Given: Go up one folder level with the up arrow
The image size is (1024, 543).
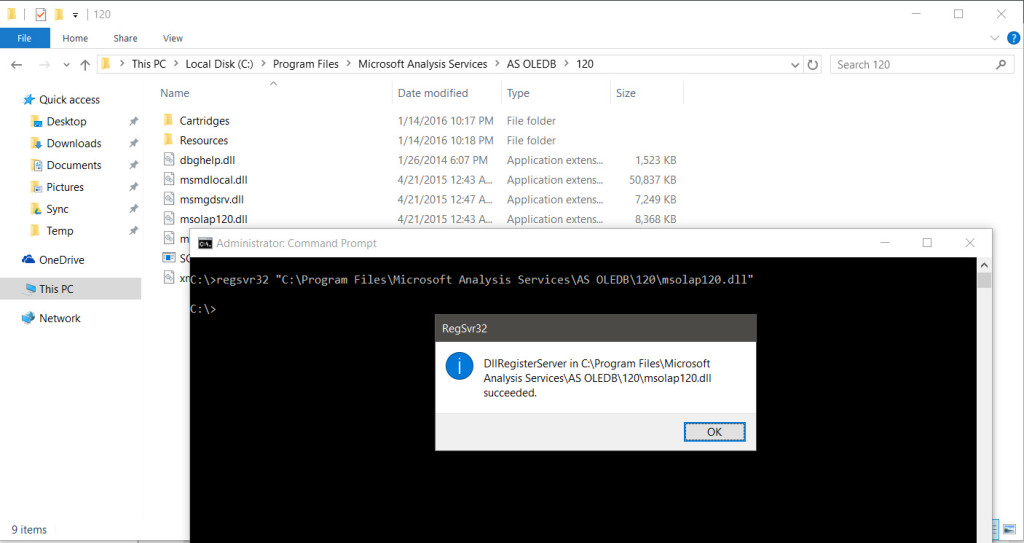Looking at the screenshot, I should point(84,64).
